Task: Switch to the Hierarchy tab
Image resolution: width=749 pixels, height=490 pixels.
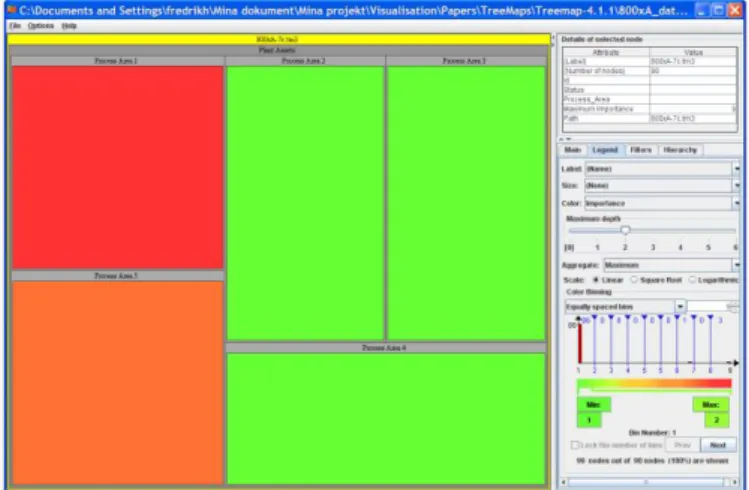Action: [x=680, y=150]
